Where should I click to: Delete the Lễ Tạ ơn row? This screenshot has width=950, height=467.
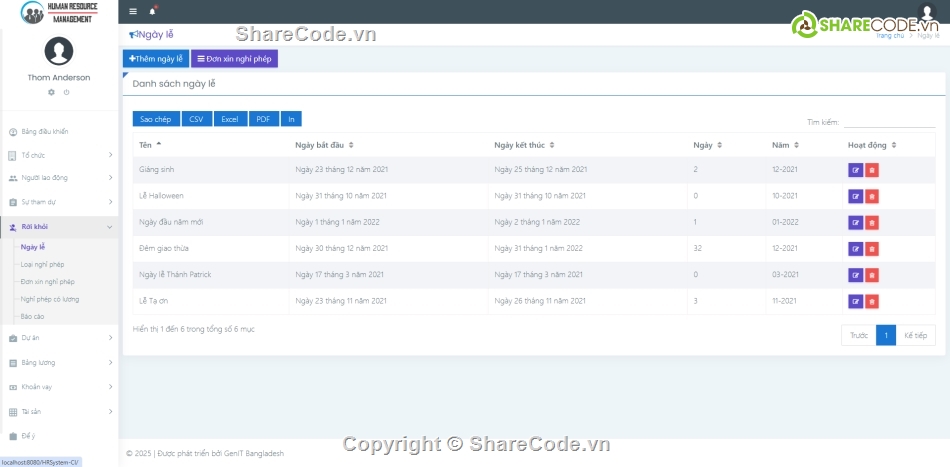(x=872, y=302)
